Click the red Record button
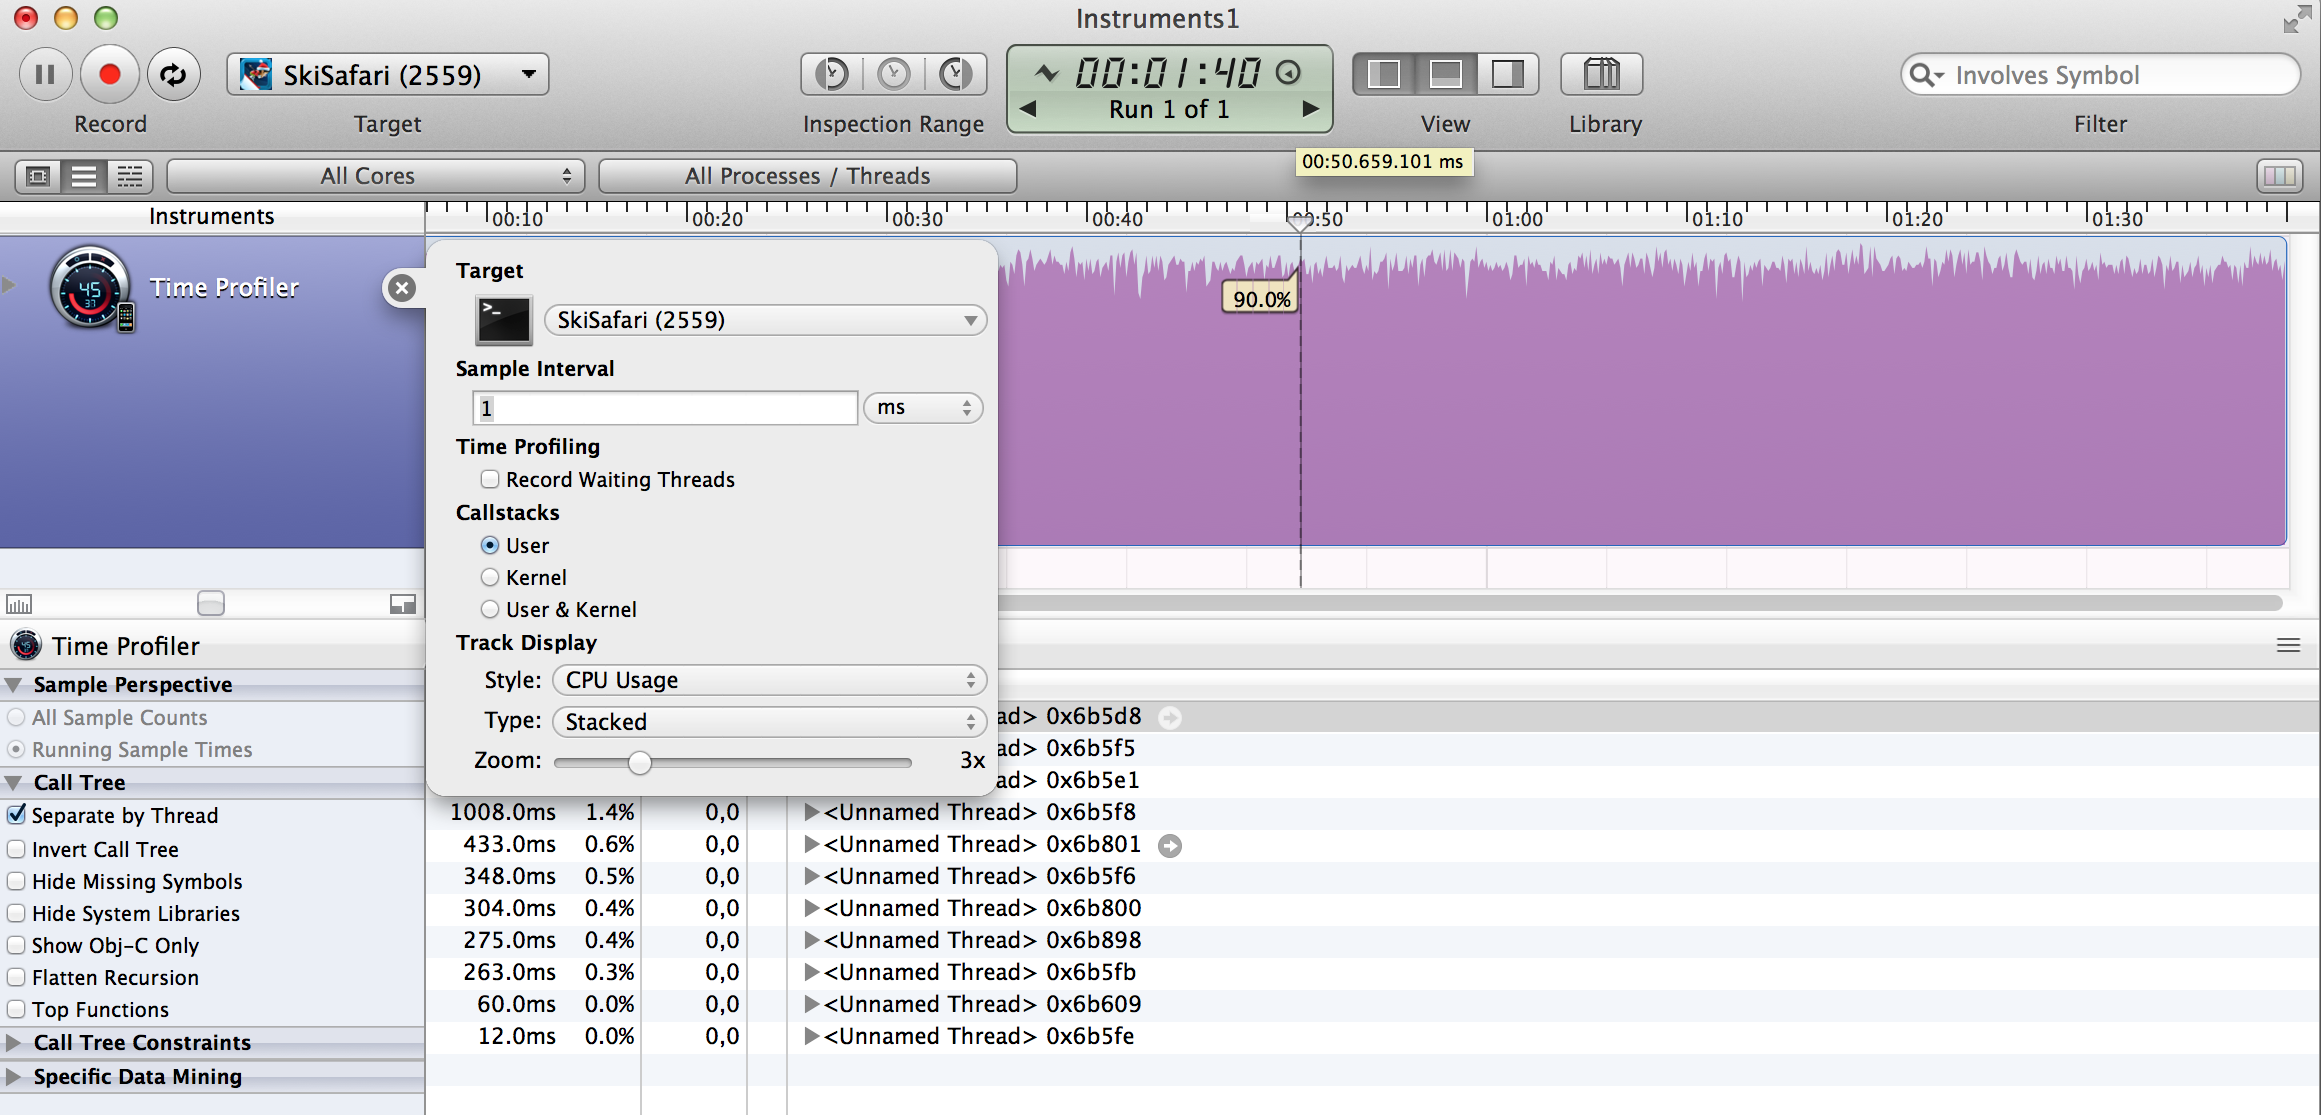Screen dimensions: 2321x1115 point(109,75)
